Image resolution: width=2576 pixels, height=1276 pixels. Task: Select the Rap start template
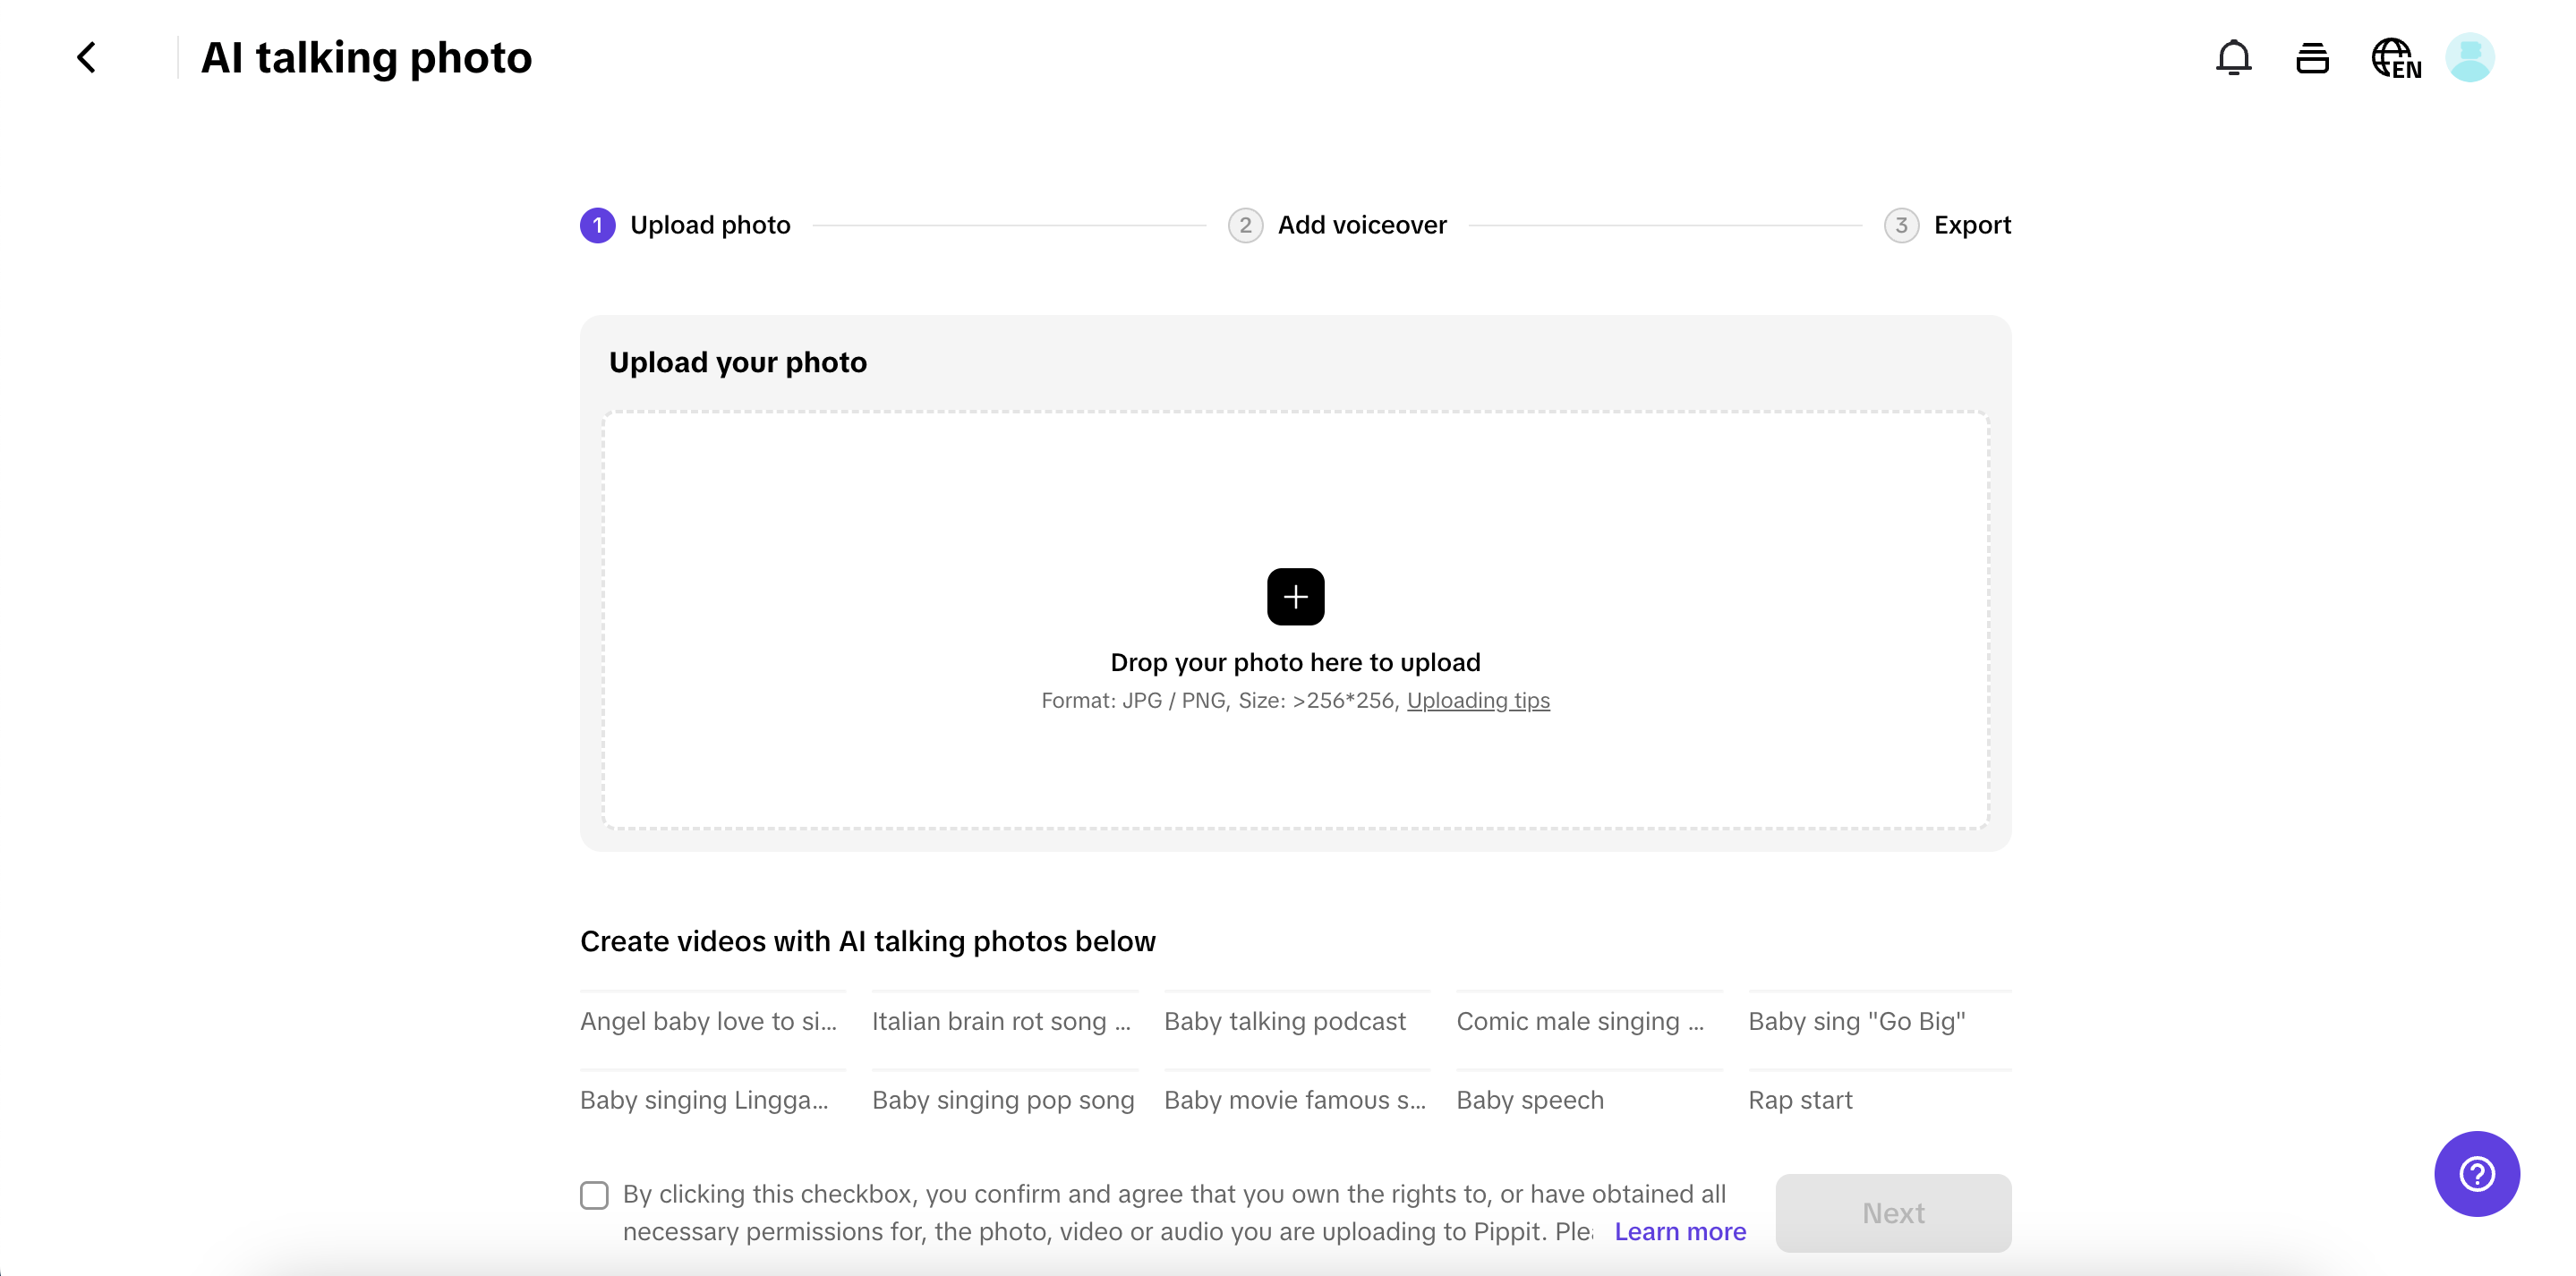pyautogui.click(x=1800, y=1100)
